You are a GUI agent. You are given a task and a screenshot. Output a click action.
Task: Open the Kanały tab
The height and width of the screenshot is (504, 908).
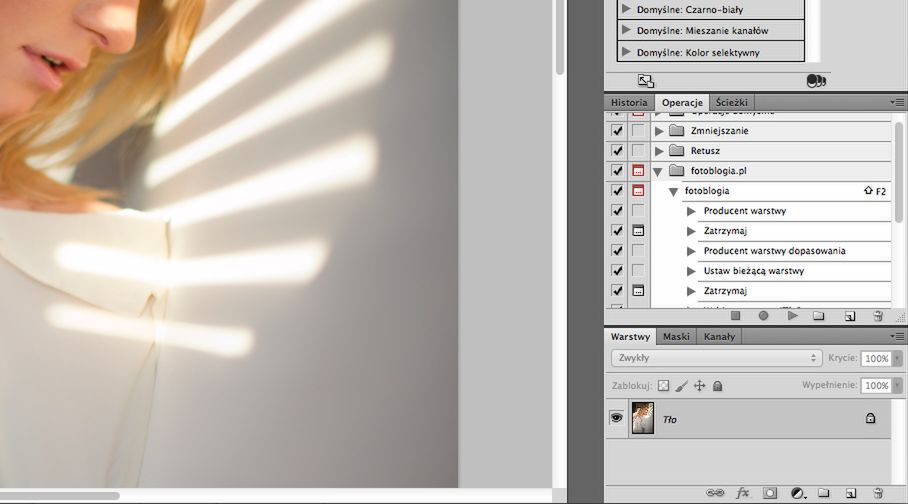[x=719, y=337]
